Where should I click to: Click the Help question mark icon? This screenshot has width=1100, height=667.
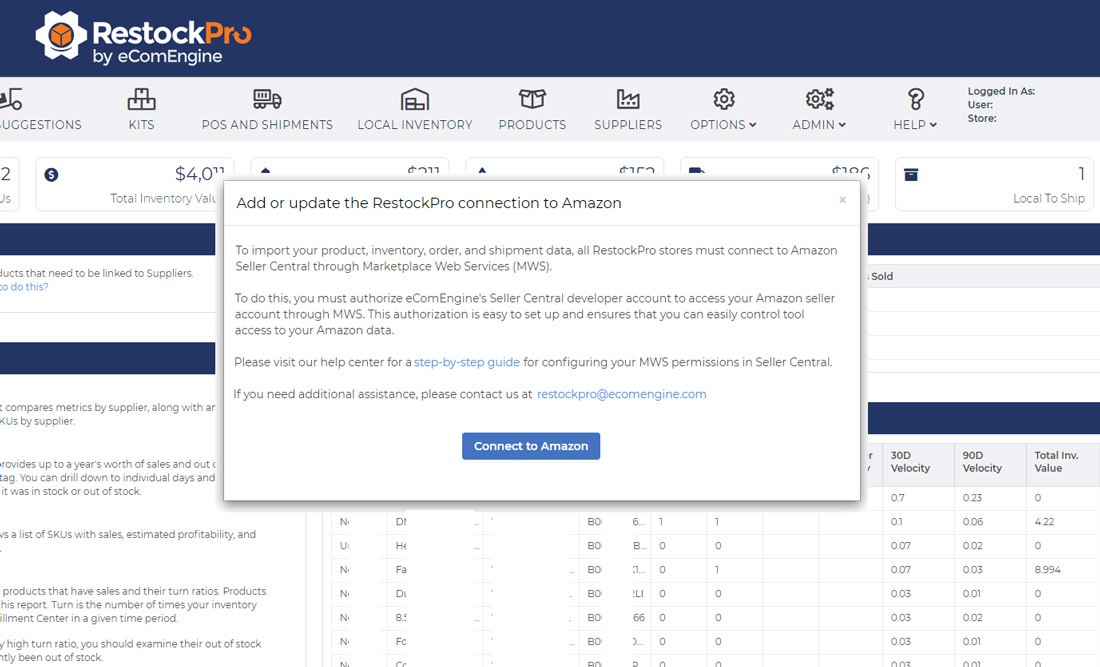[x=915, y=99]
